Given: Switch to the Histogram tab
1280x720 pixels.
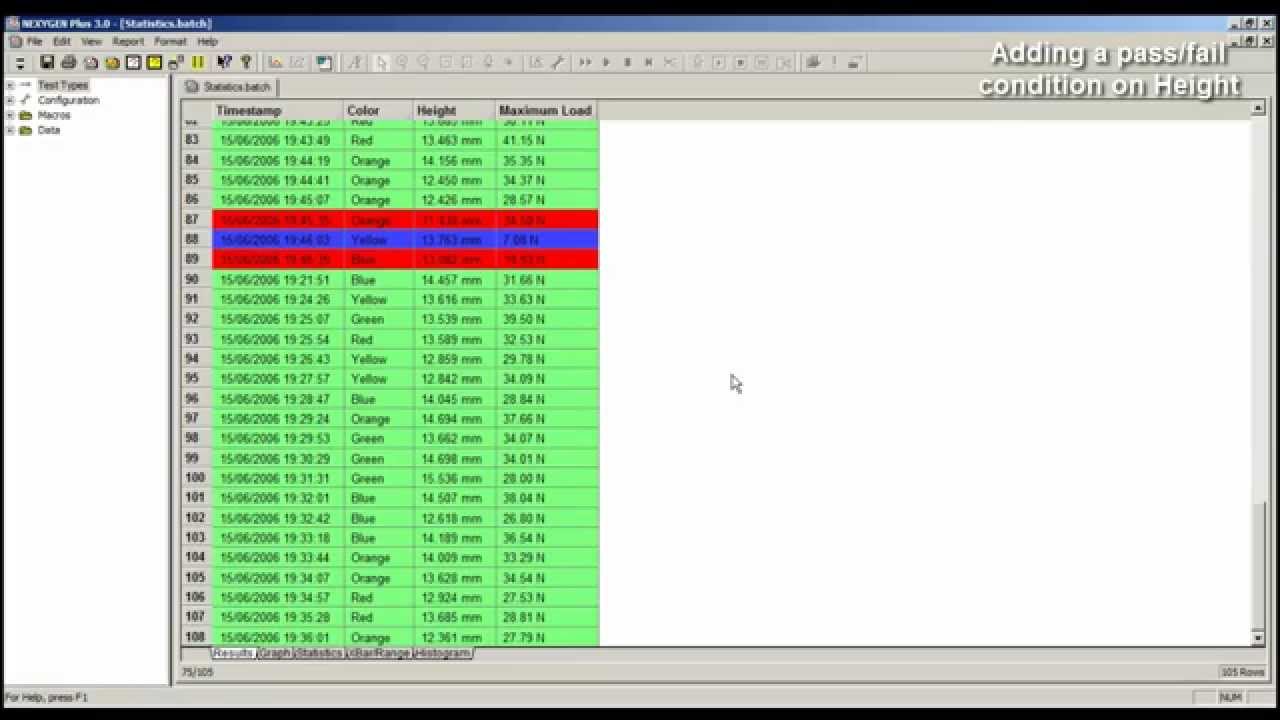Looking at the screenshot, I should (x=443, y=653).
